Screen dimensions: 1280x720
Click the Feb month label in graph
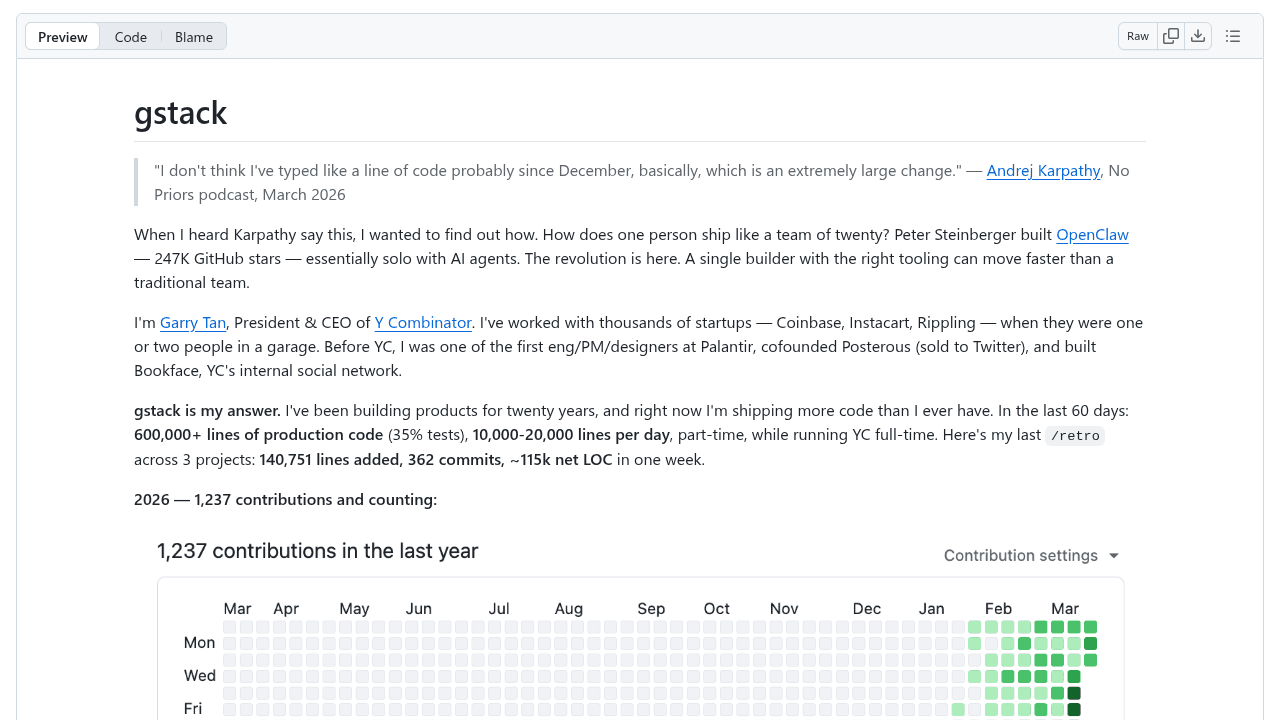[998, 609]
